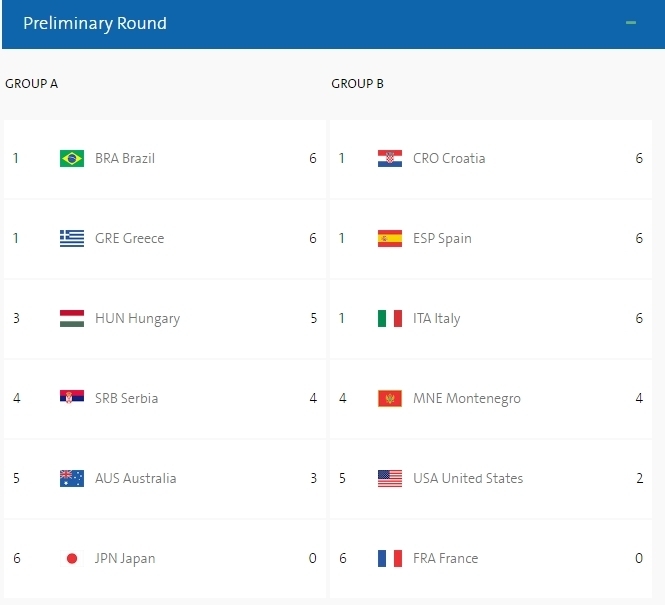Click the Spain flag icon
The height and width of the screenshot is (605, 665).
(390, 238)
